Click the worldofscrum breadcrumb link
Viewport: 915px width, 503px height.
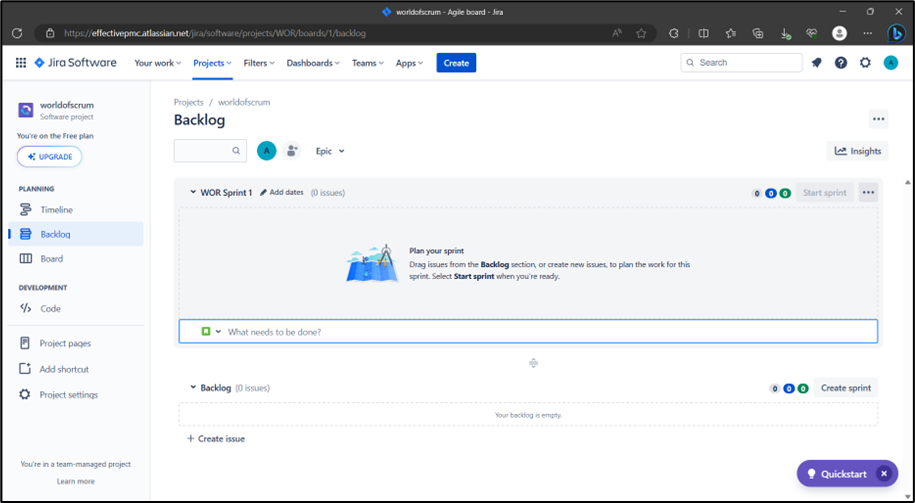tap(244, 102)
